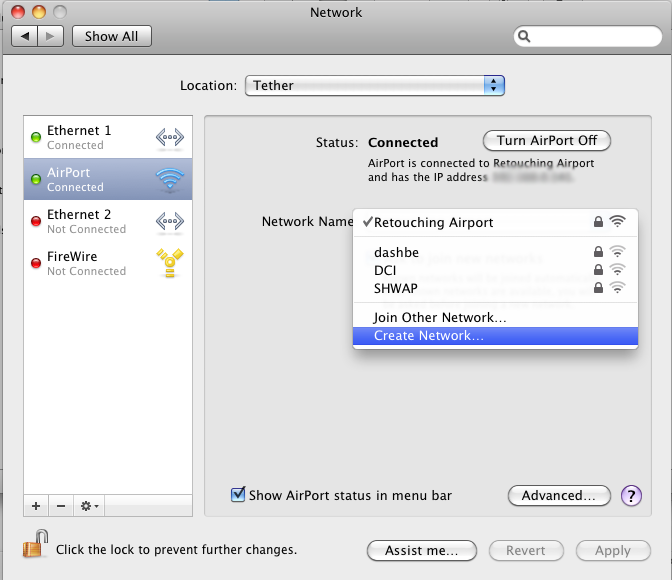Screen dimensions: 672x580
Task: Select FireWire in the service list
Action: pos(108,263)
